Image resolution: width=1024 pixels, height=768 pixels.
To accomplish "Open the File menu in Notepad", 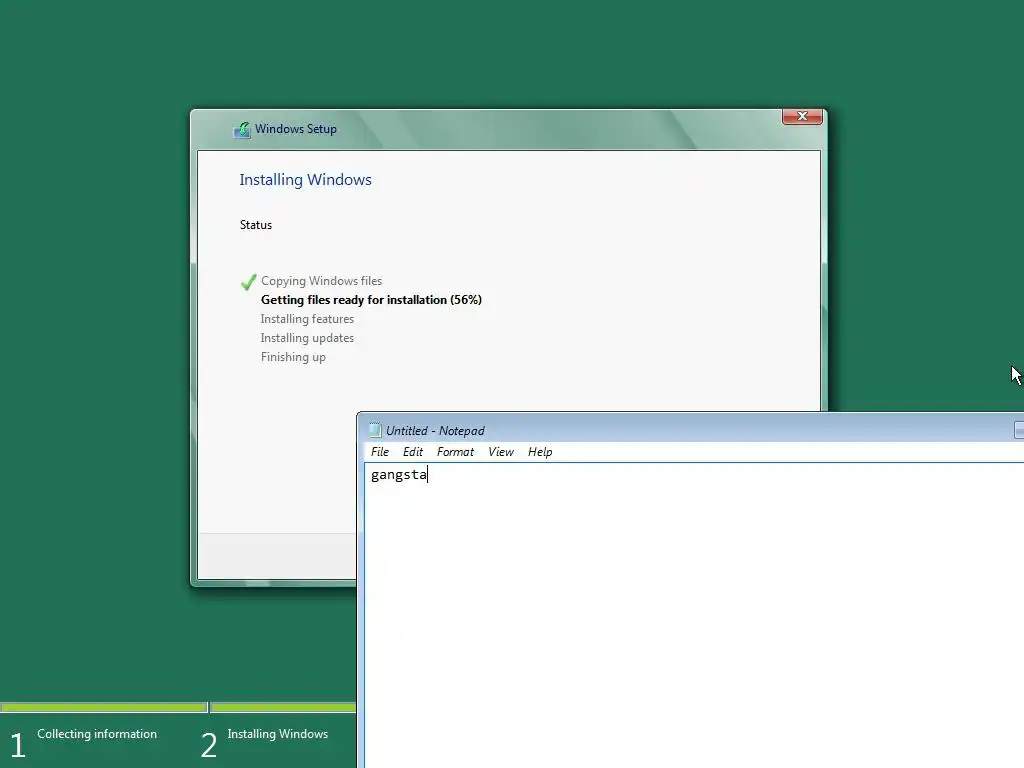I will coord(379,452).
